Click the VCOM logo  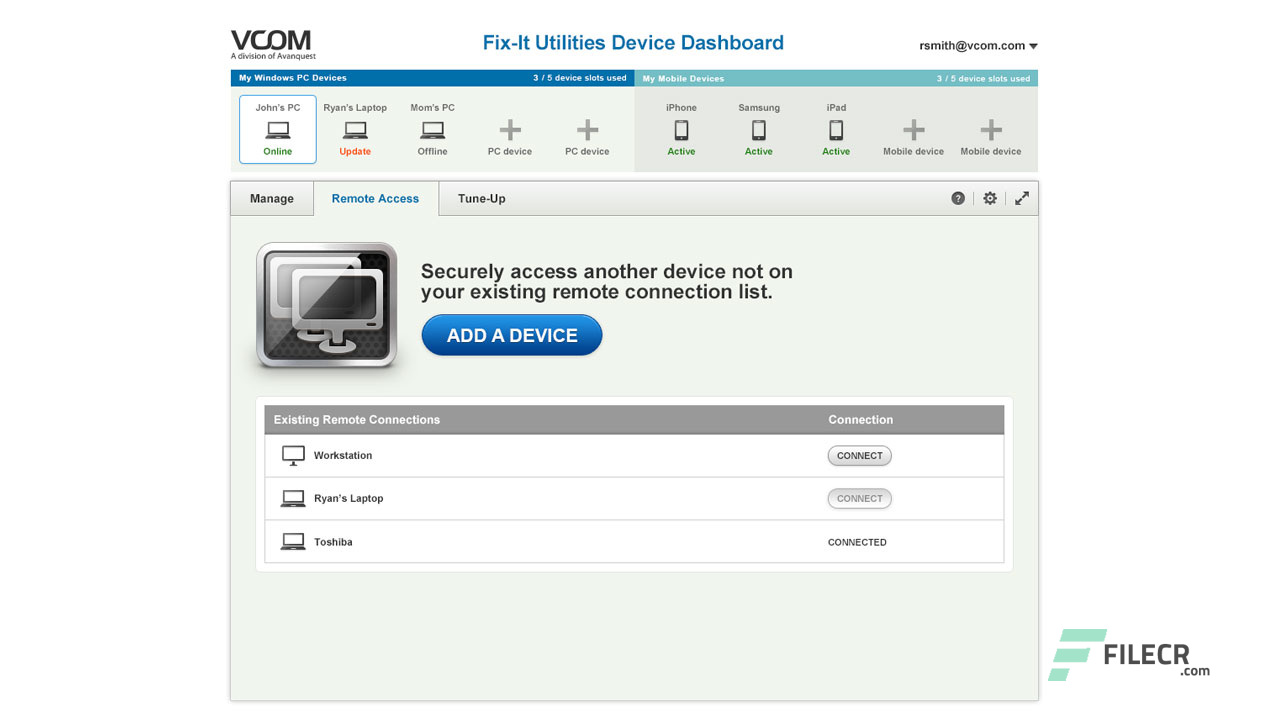273,45
